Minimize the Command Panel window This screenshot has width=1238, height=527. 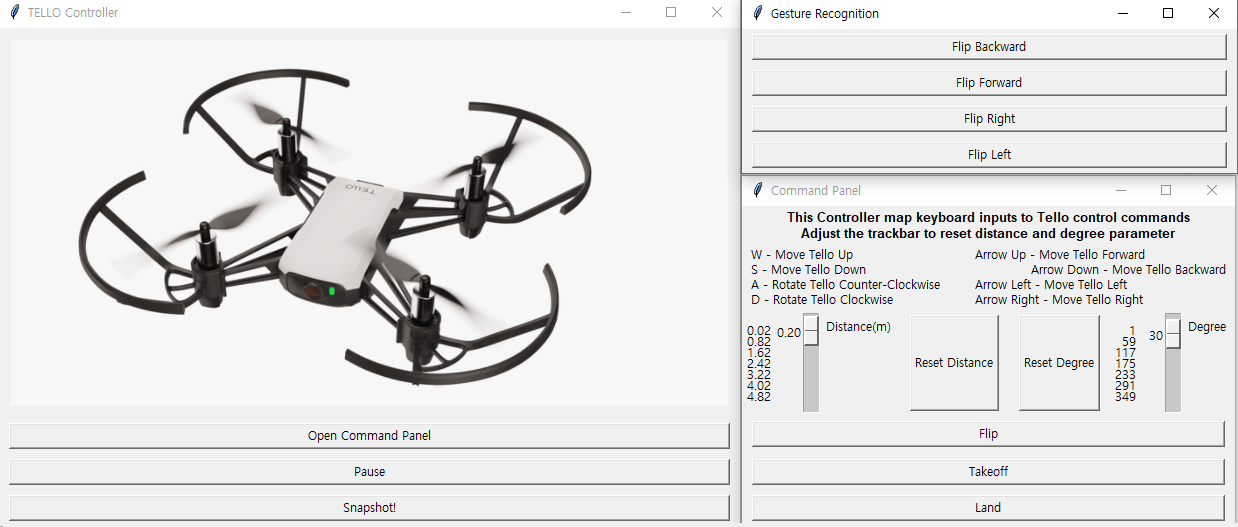[x=1120, y=190]
